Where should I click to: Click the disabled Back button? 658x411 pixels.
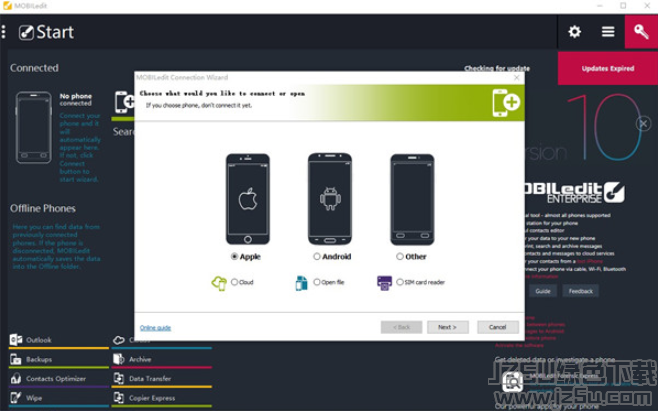tap(401, 327)
